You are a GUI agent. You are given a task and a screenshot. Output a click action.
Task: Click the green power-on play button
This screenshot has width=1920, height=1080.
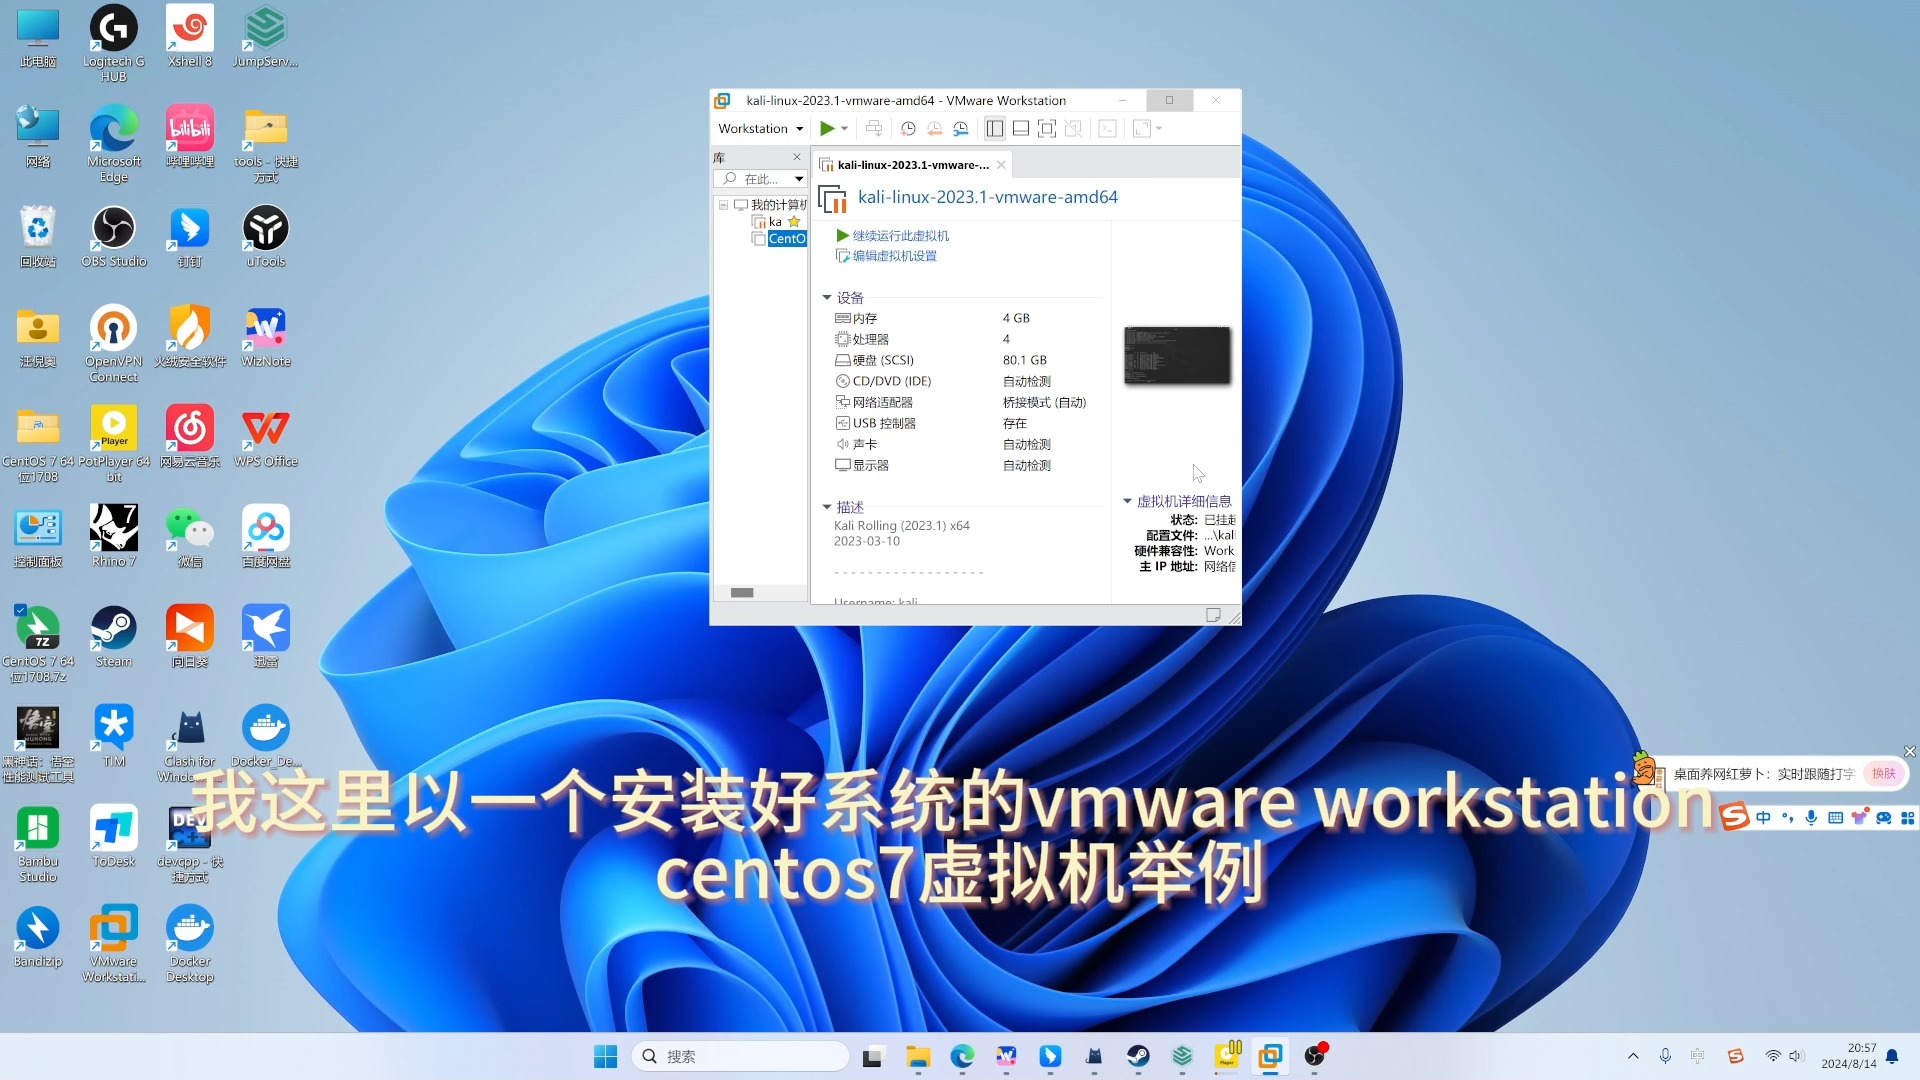click(x=827, y=128)
